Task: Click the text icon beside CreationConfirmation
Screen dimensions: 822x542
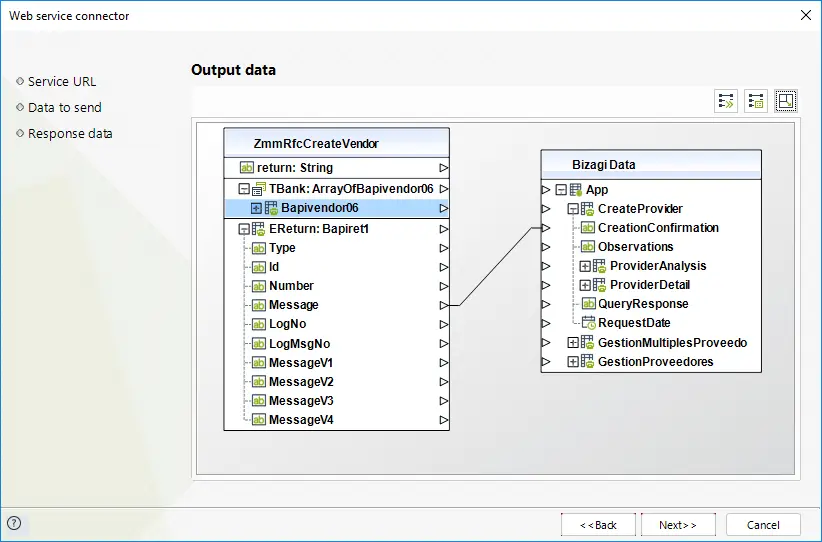Action: [x=588, y=227]
